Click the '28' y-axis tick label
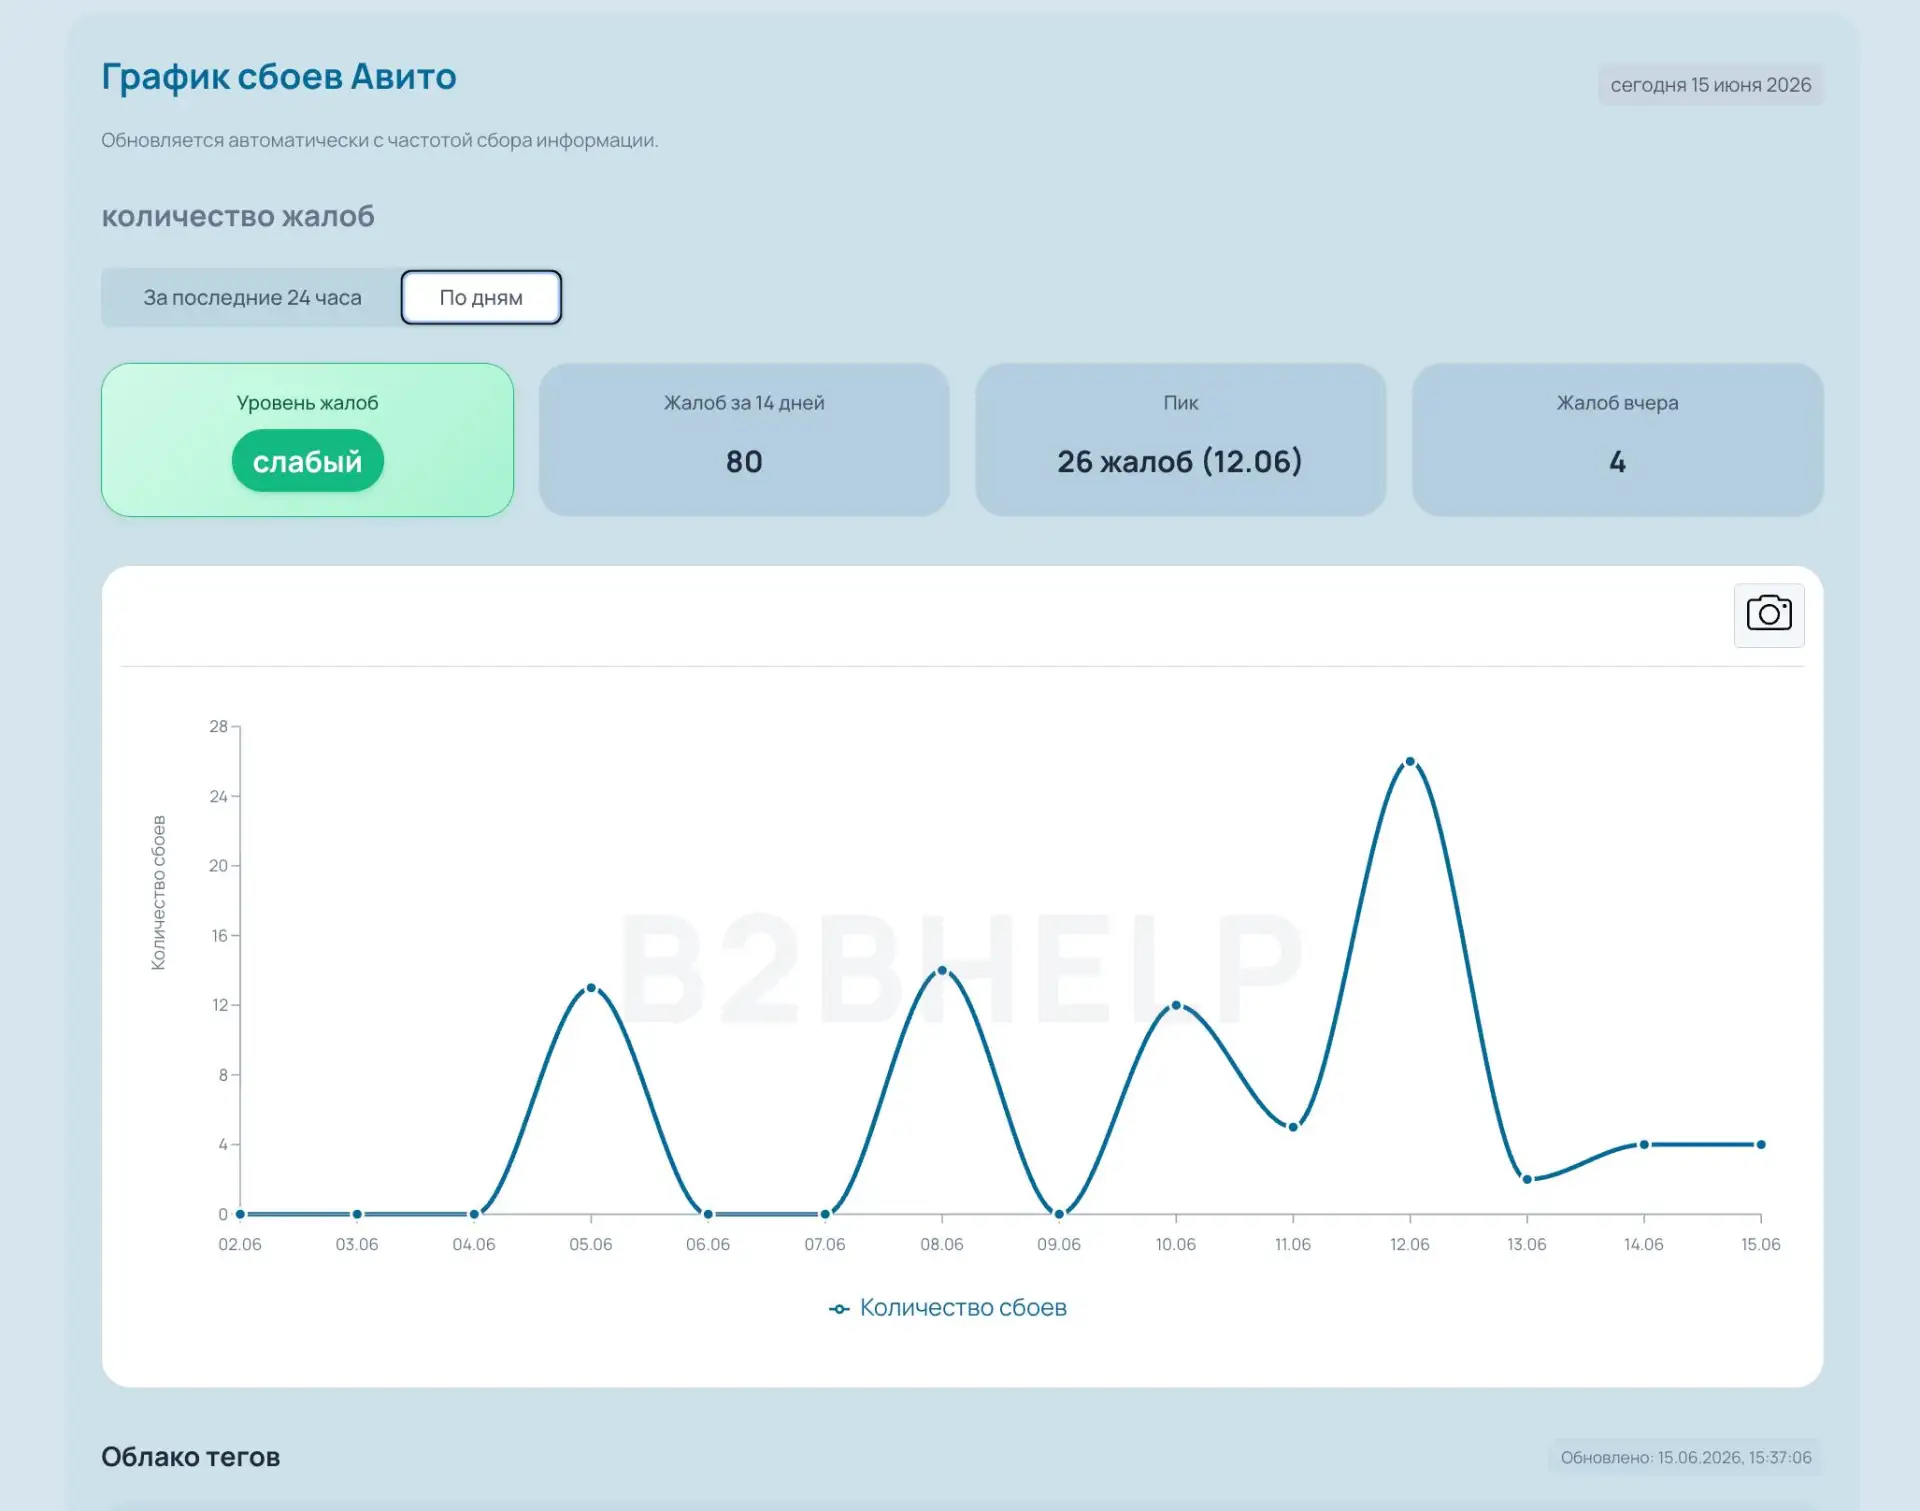Image resolution: width=1920 pixels, height=1511 pixels. pos(218,727)
